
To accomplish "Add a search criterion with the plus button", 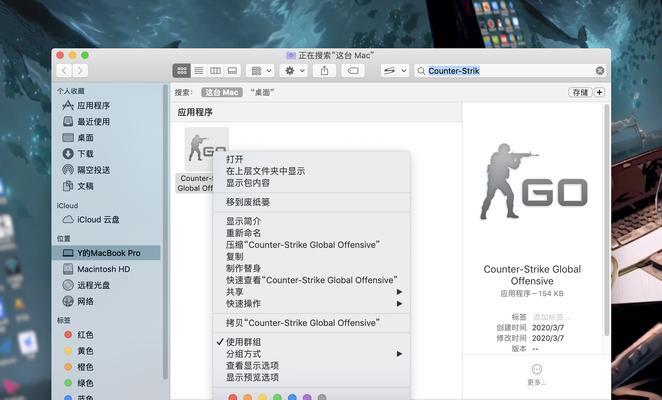I will (x=600, y=92).
